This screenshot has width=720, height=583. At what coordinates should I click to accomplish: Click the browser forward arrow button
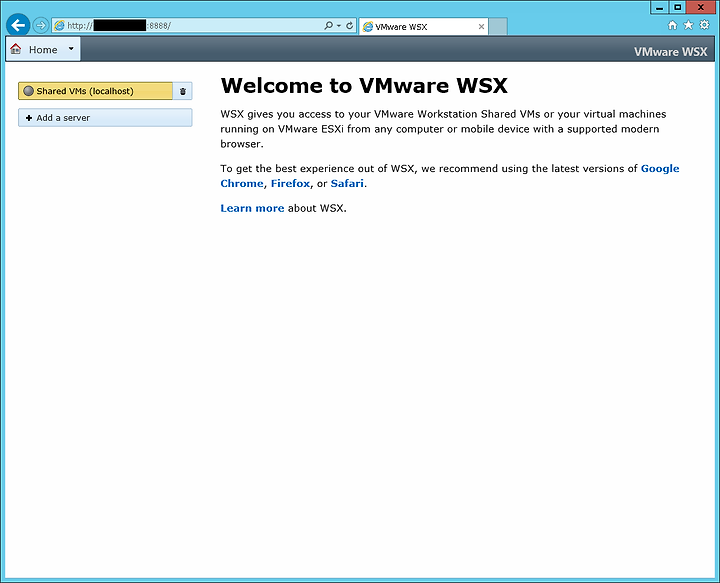[x=41, y=25]
